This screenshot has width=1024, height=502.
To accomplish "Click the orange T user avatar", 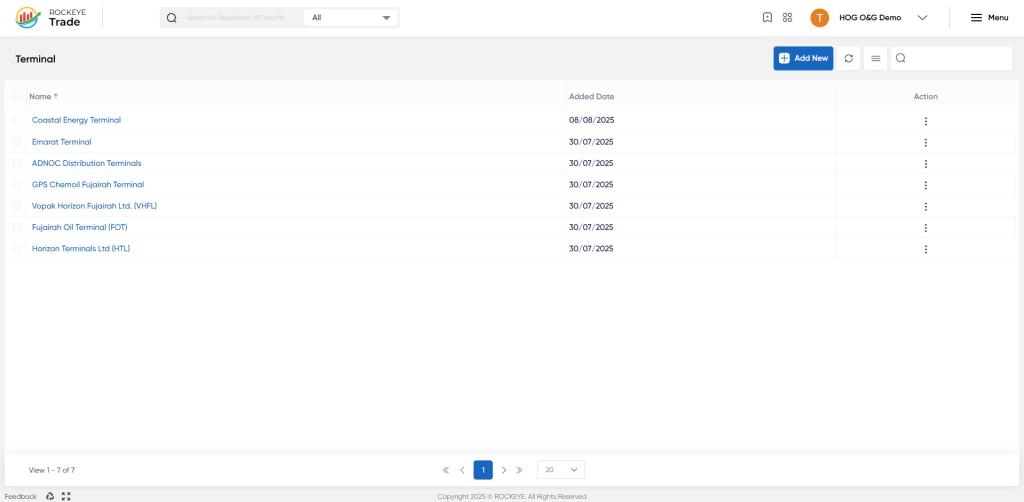I will coord(820,18).
